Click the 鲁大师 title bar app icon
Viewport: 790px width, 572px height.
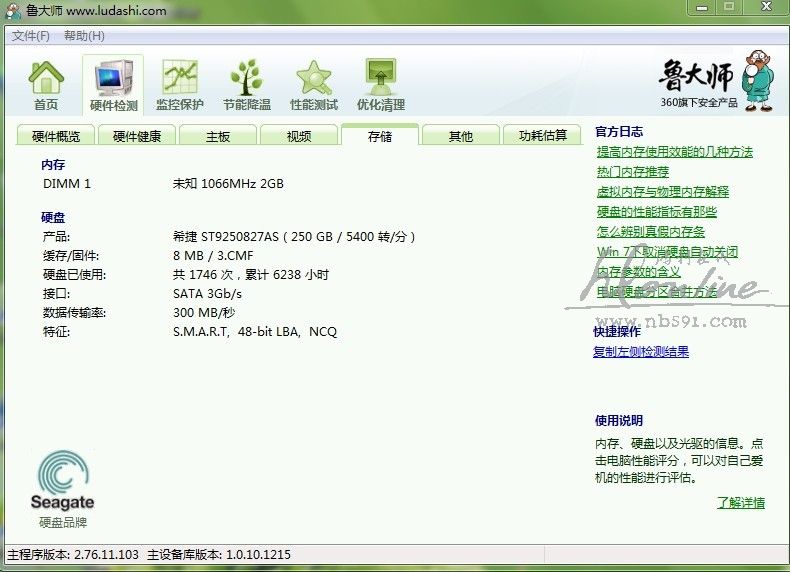click(13, 10)
